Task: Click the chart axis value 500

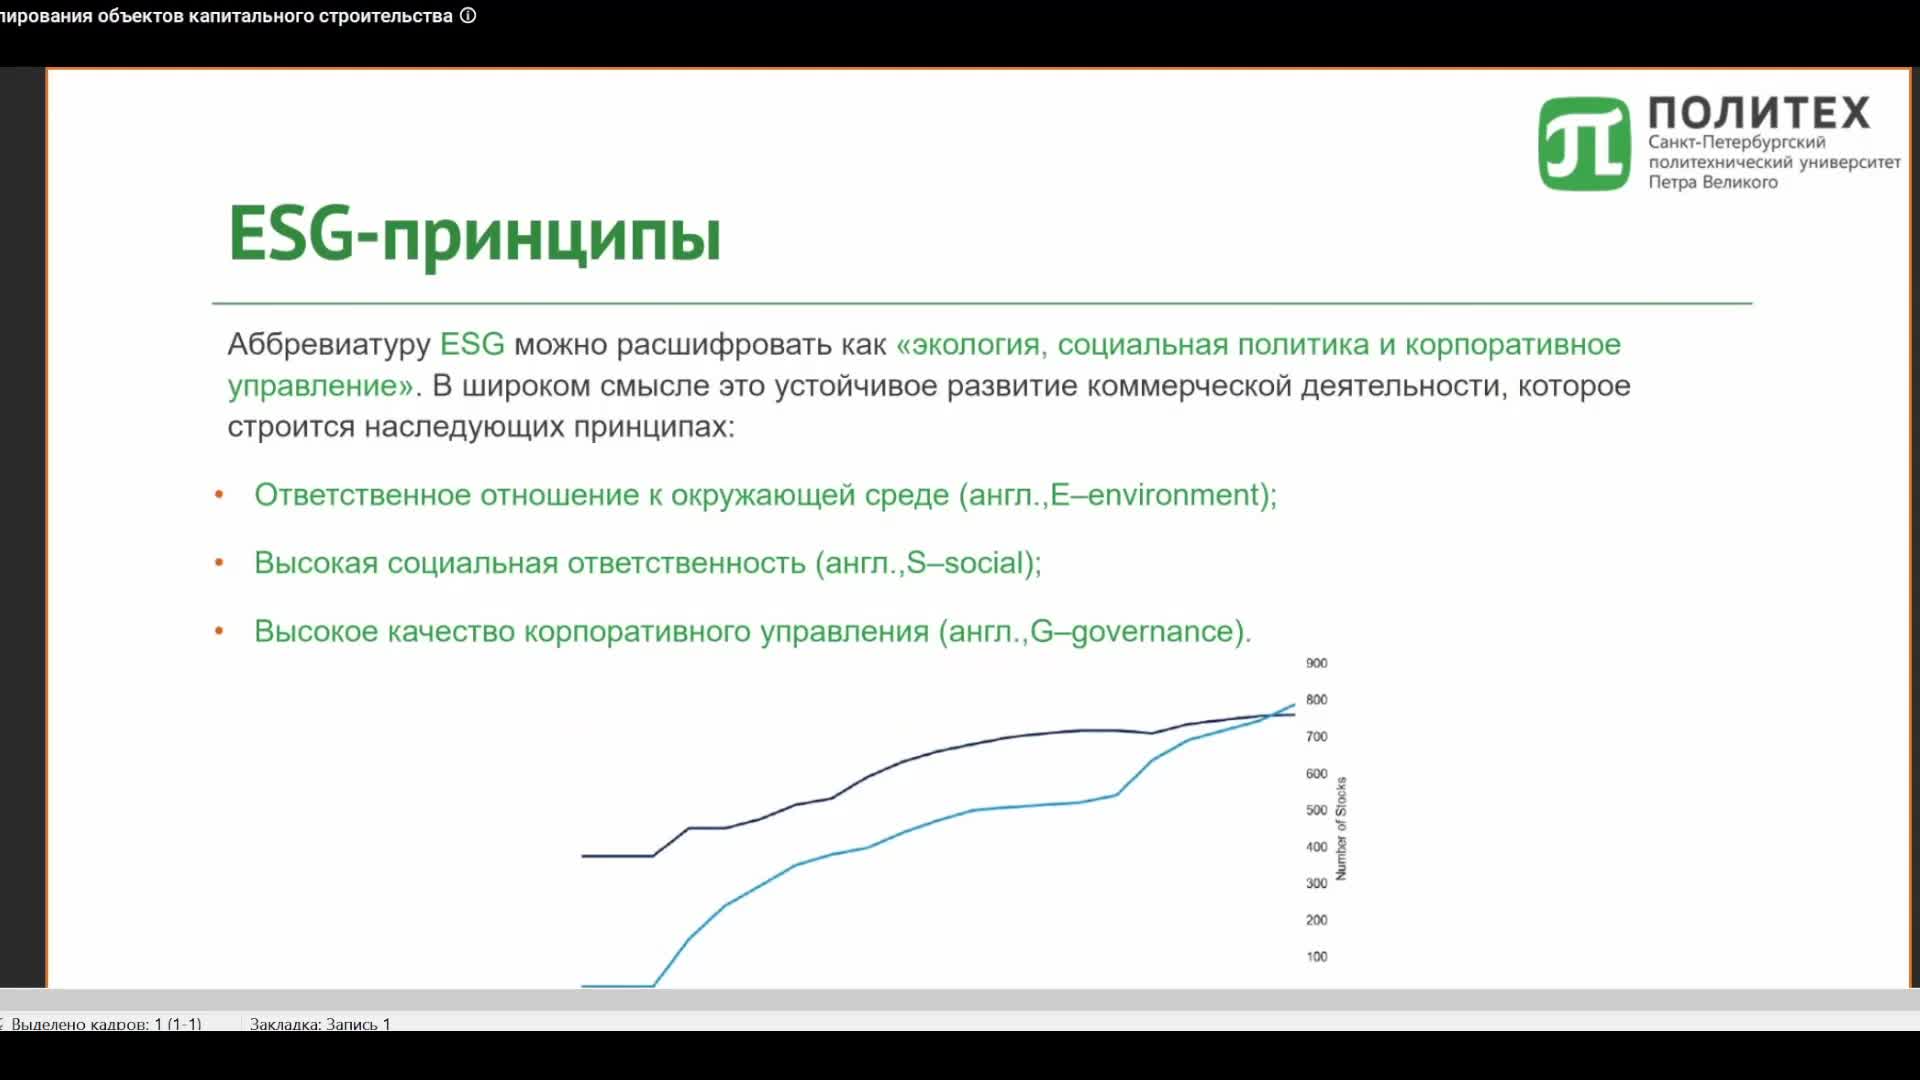Action: [1317, 810]
